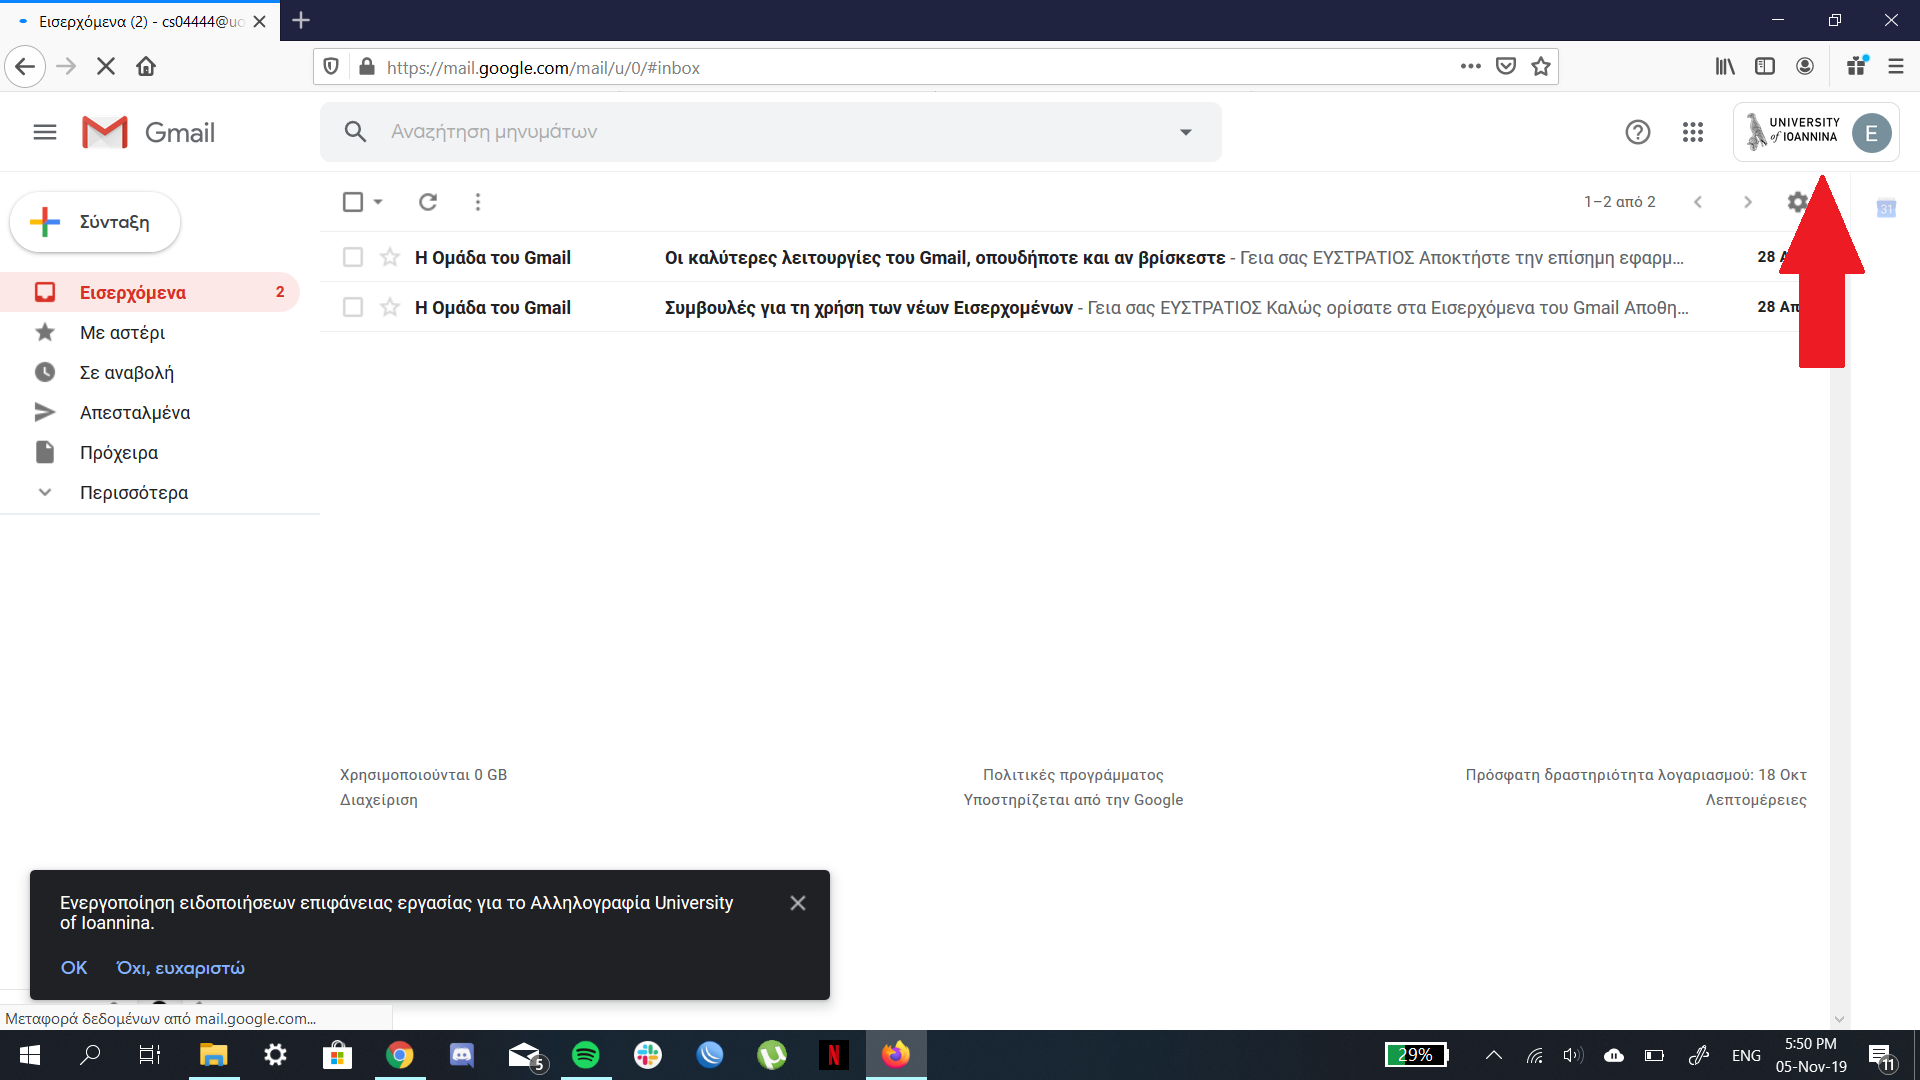This screenshot has width=1920, height=1080.
Task: Click the Gmail refresh icon
Action: (x=428, y=202)
